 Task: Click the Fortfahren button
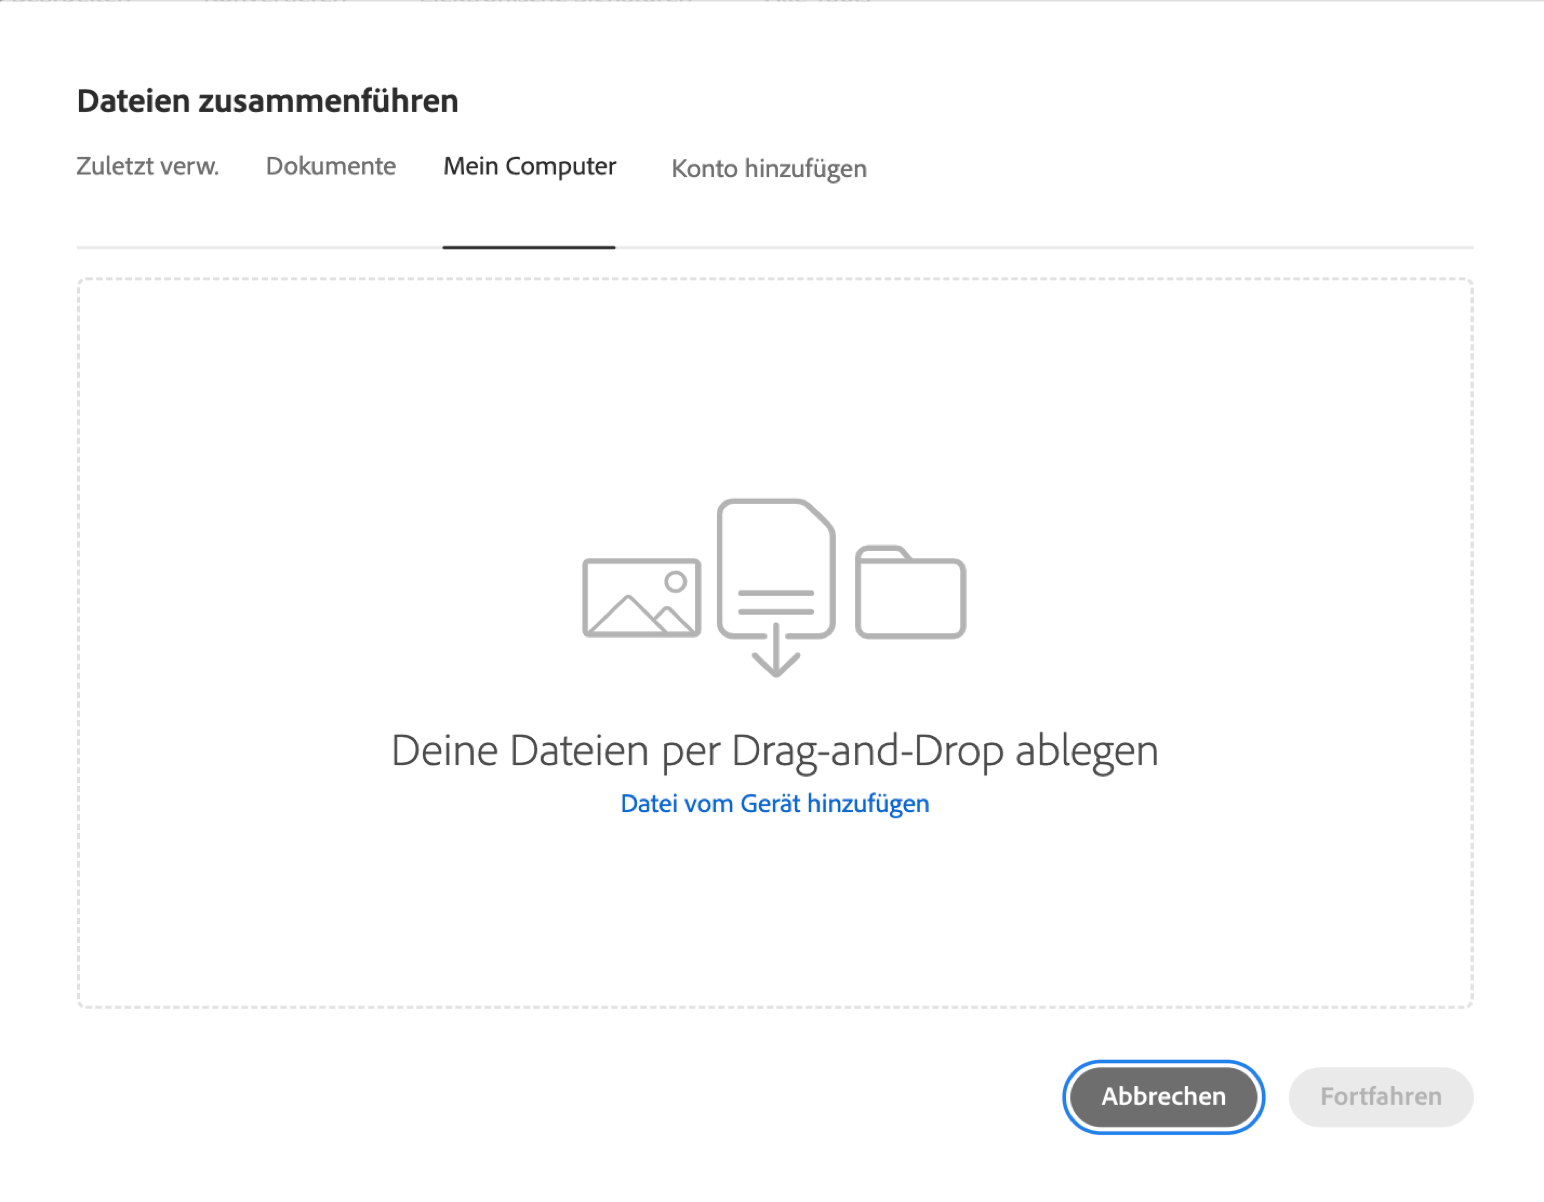coord(1380,1096)
